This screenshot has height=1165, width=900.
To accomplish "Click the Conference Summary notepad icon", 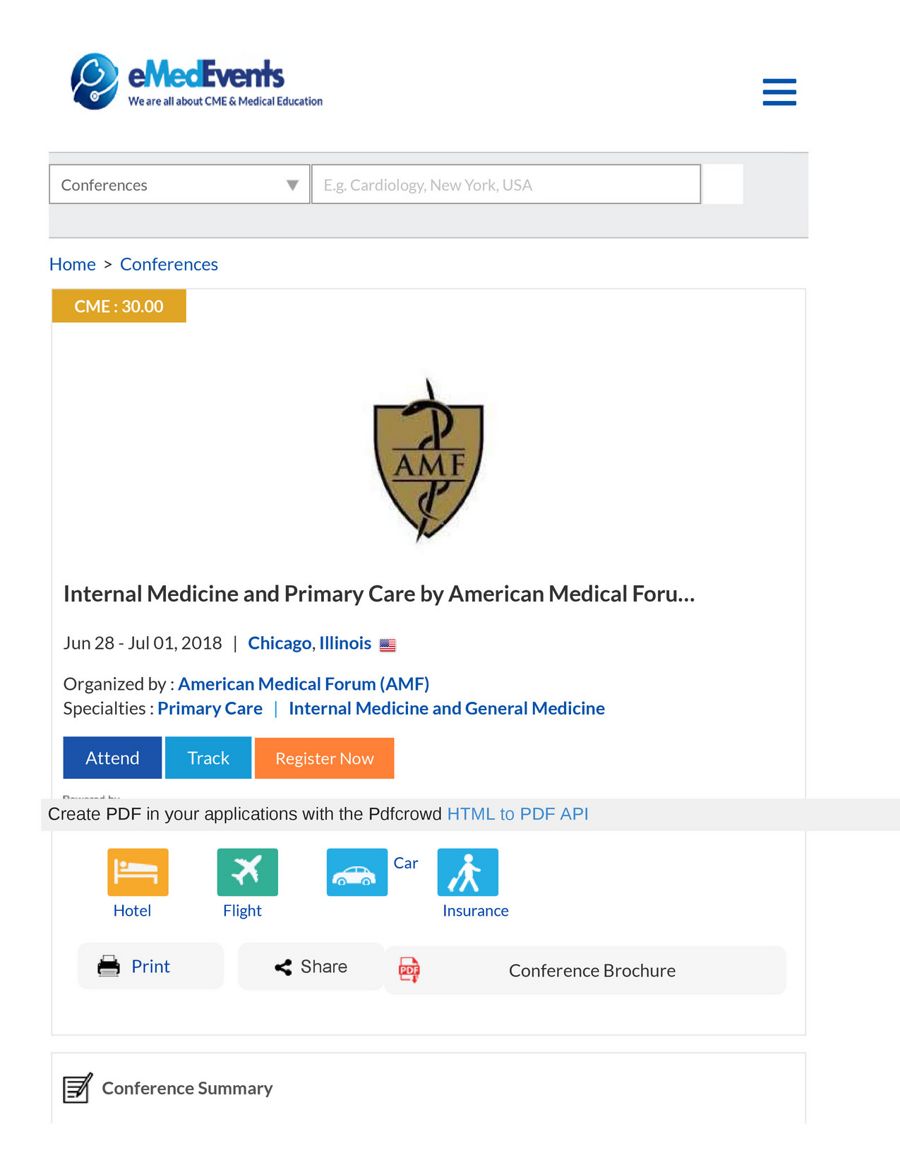I will (77, 1088).
